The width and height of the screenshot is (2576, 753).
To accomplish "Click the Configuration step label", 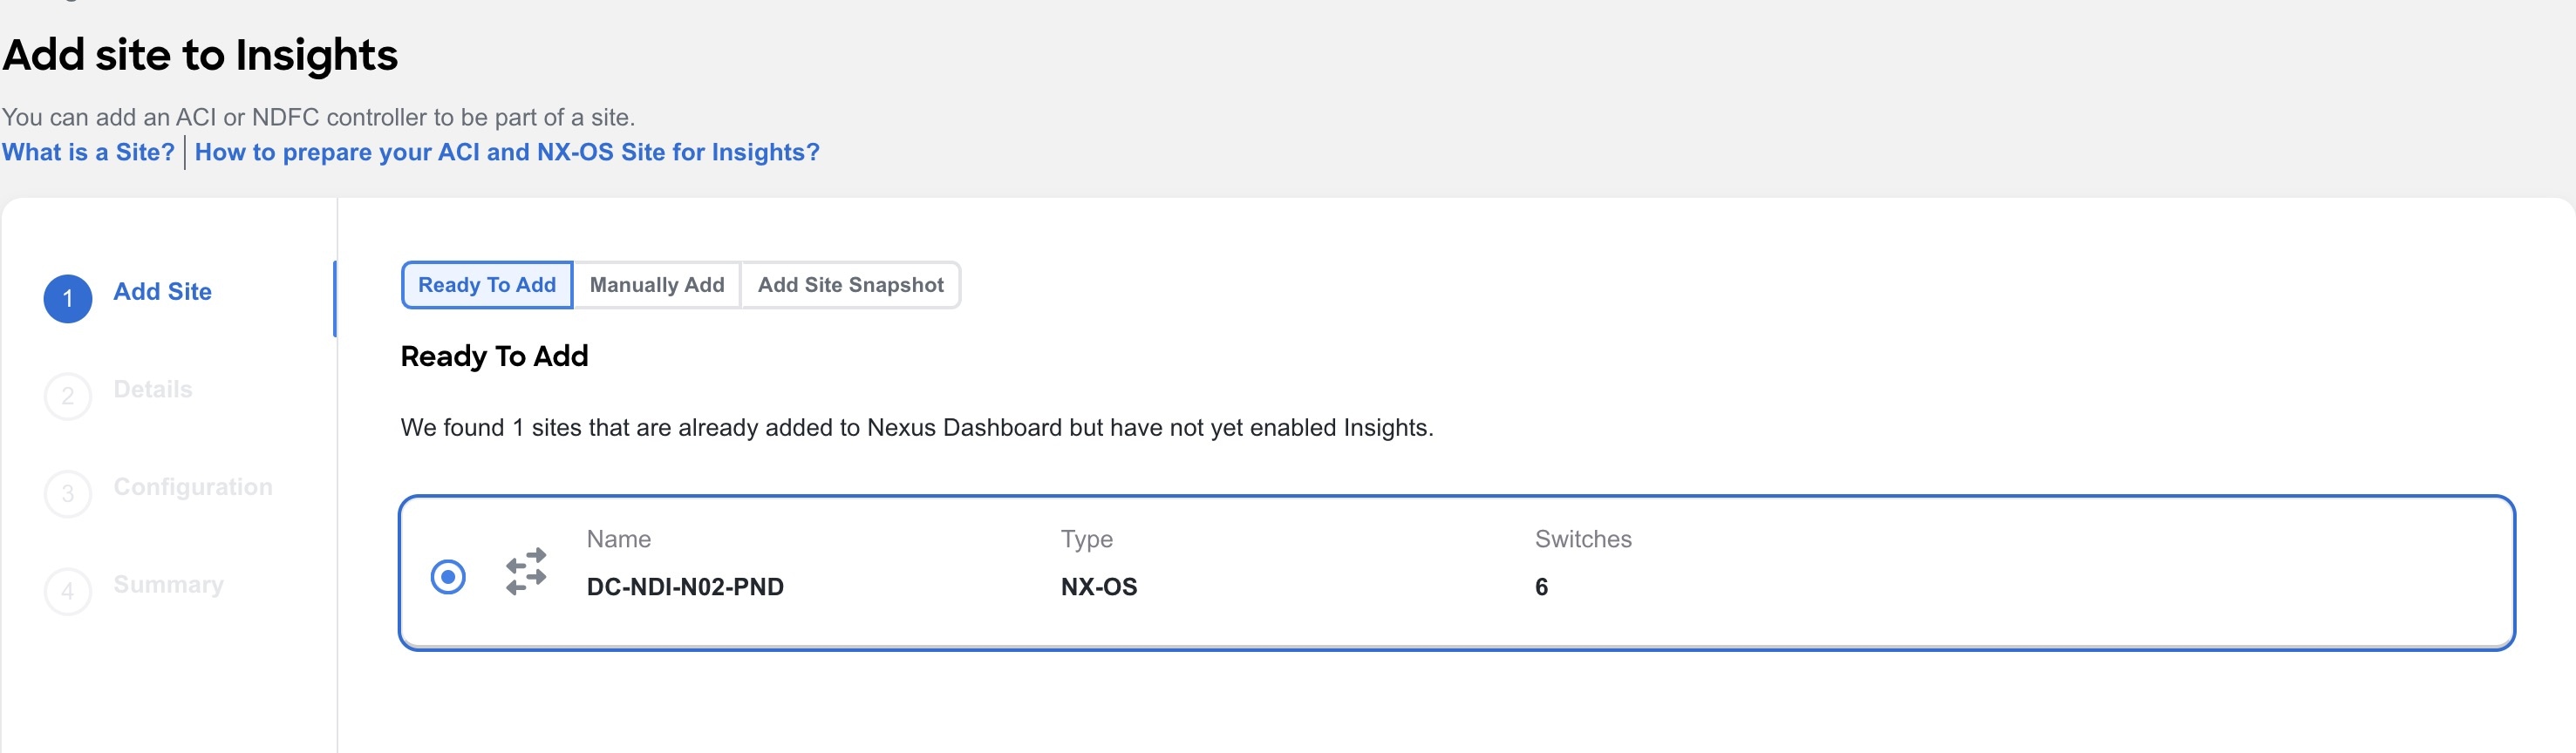I will (x=193, y=487).
